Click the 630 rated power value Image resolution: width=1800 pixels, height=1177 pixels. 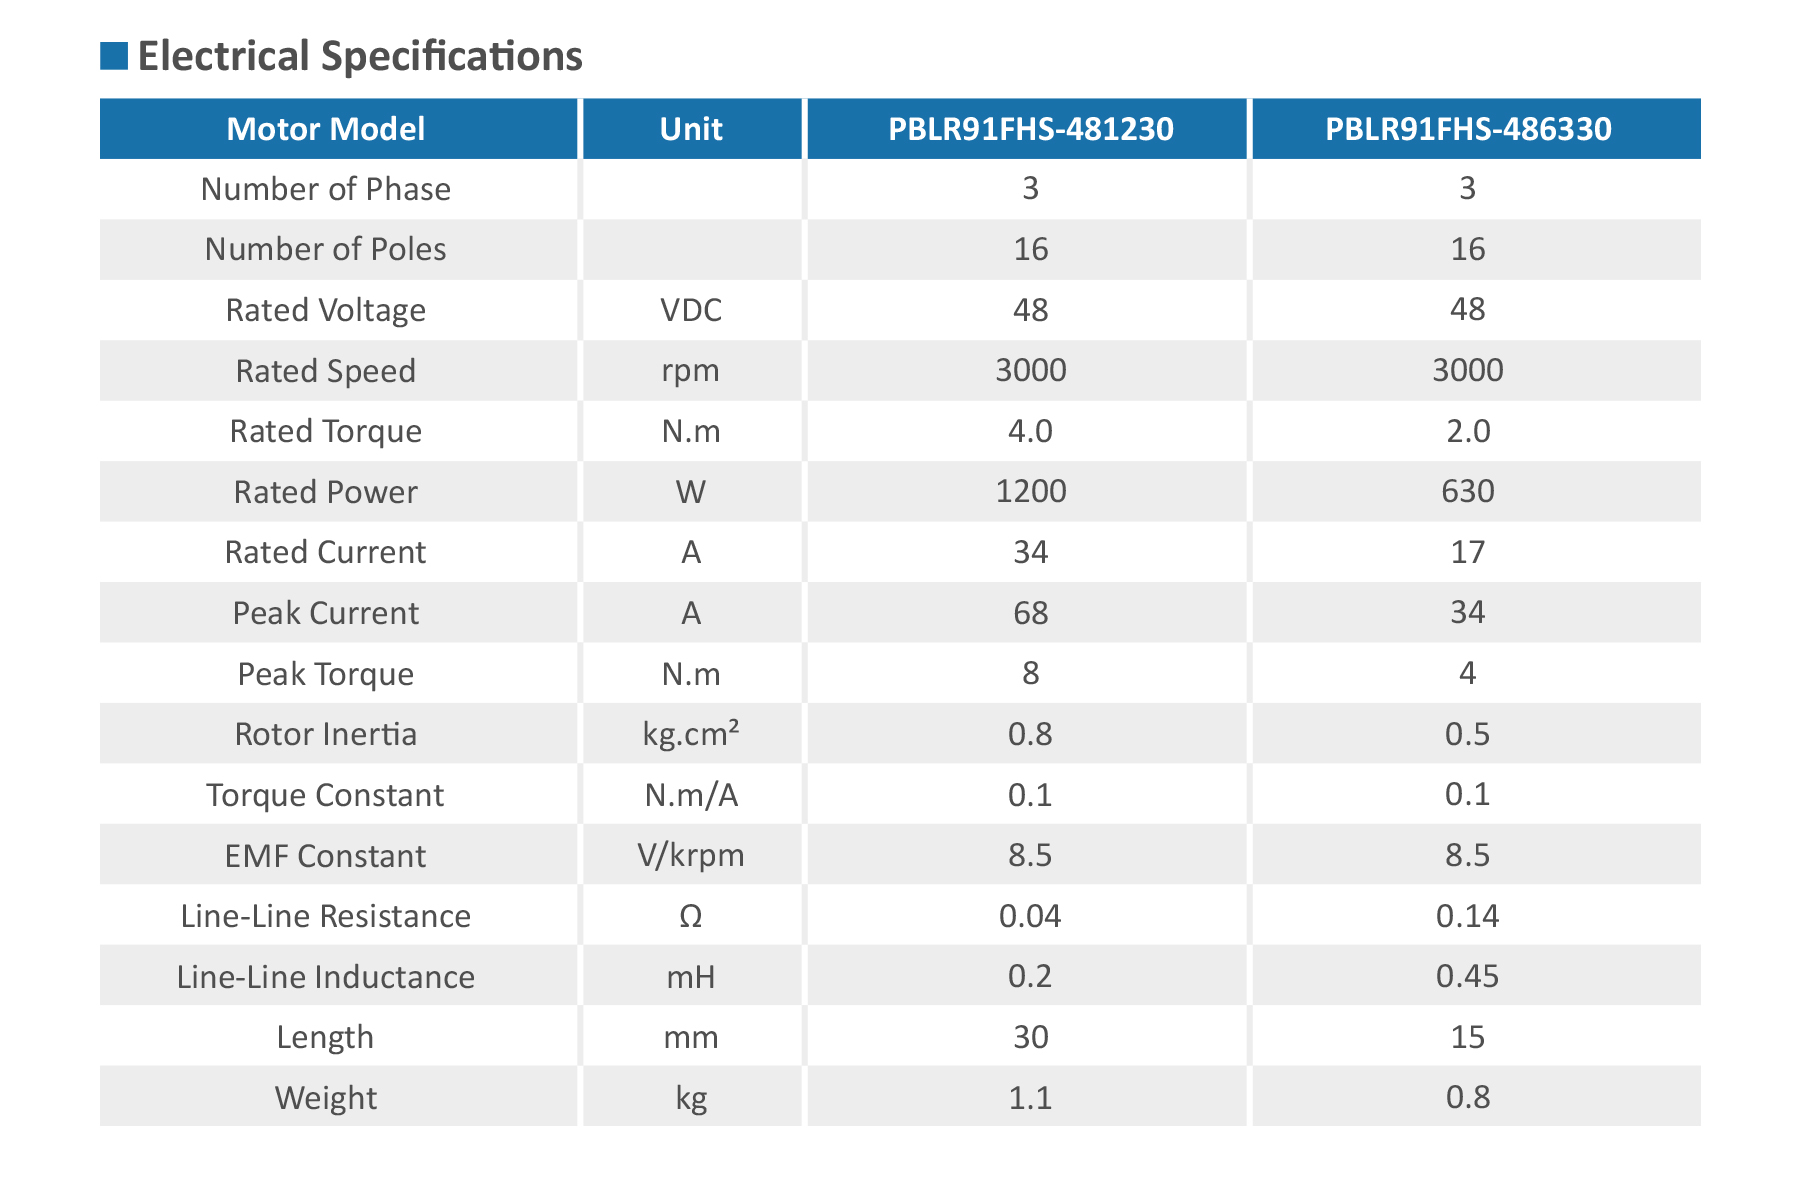click(x=1467, y=491)
